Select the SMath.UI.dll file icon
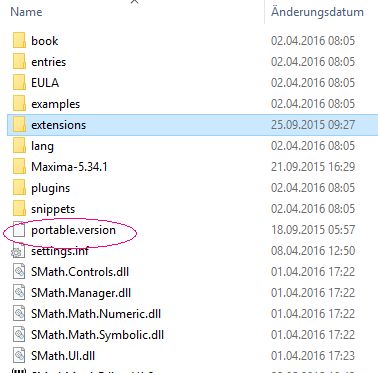The width and height of the screenshot is (378, 373). click(x=19, y=355)
